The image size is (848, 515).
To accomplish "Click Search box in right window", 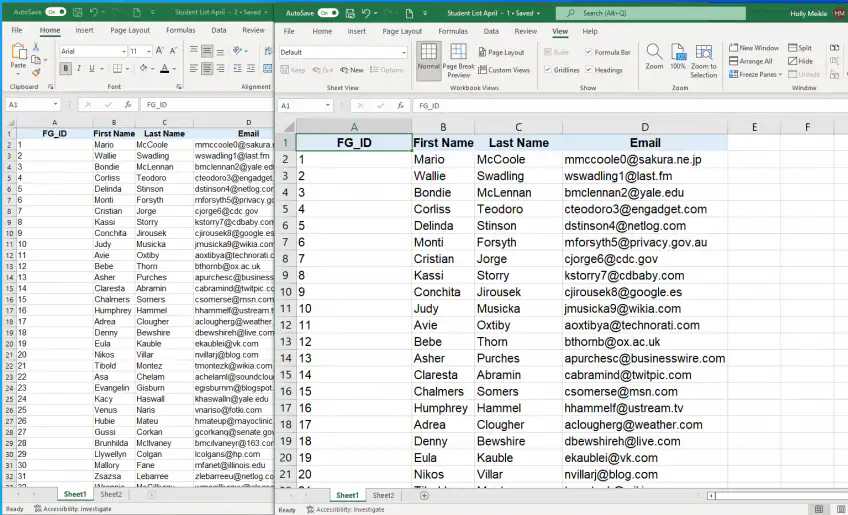I will click(651, 13).
